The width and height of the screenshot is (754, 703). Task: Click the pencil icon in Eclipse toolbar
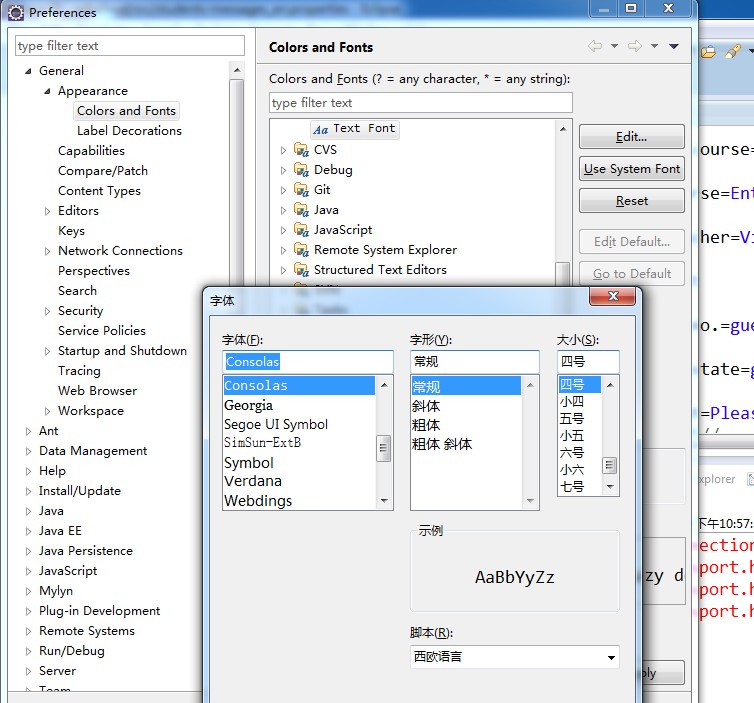(x=733, y=51)
